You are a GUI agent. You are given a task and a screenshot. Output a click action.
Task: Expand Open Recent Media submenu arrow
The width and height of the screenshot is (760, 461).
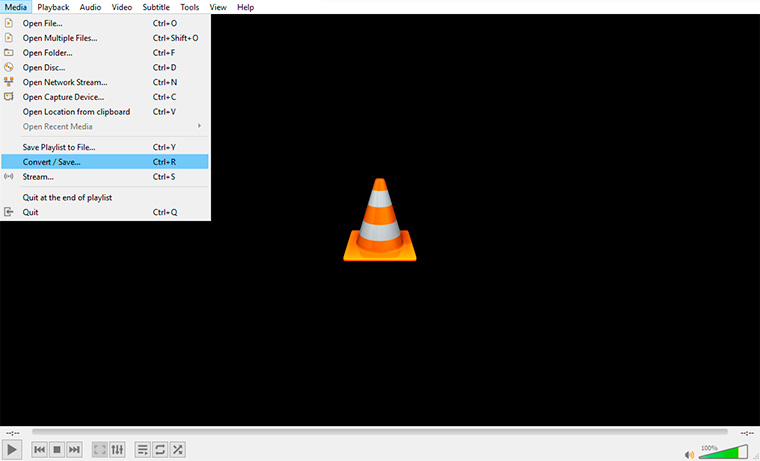199,126
